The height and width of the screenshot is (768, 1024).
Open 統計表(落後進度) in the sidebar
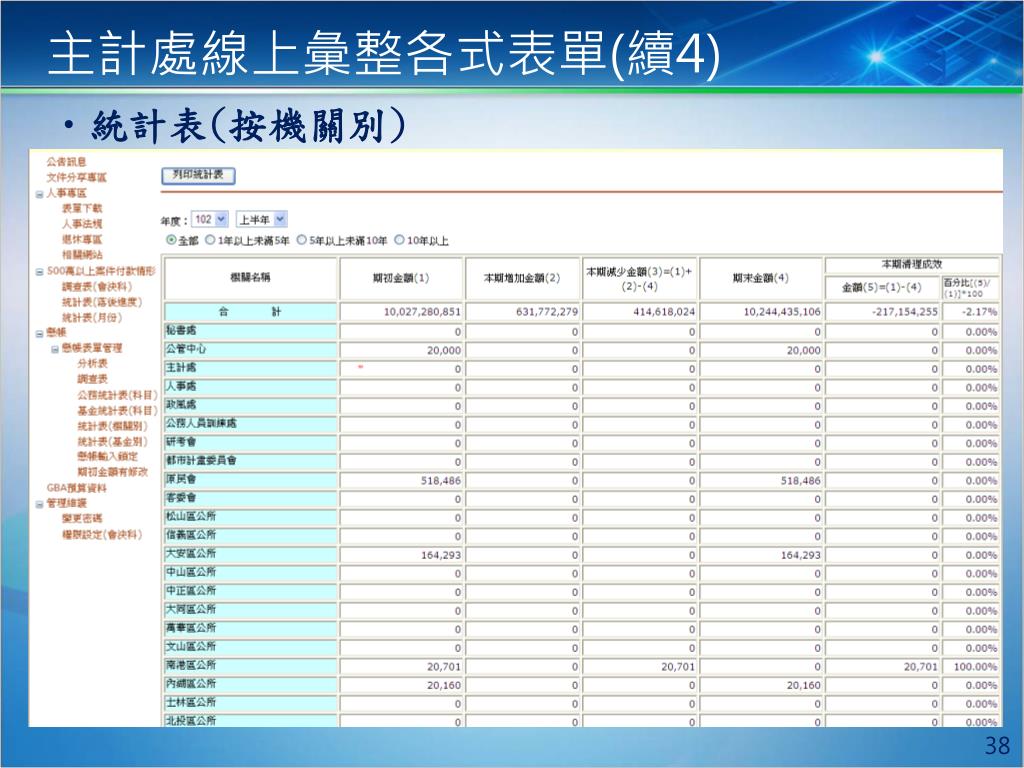(x=101, y=302)
